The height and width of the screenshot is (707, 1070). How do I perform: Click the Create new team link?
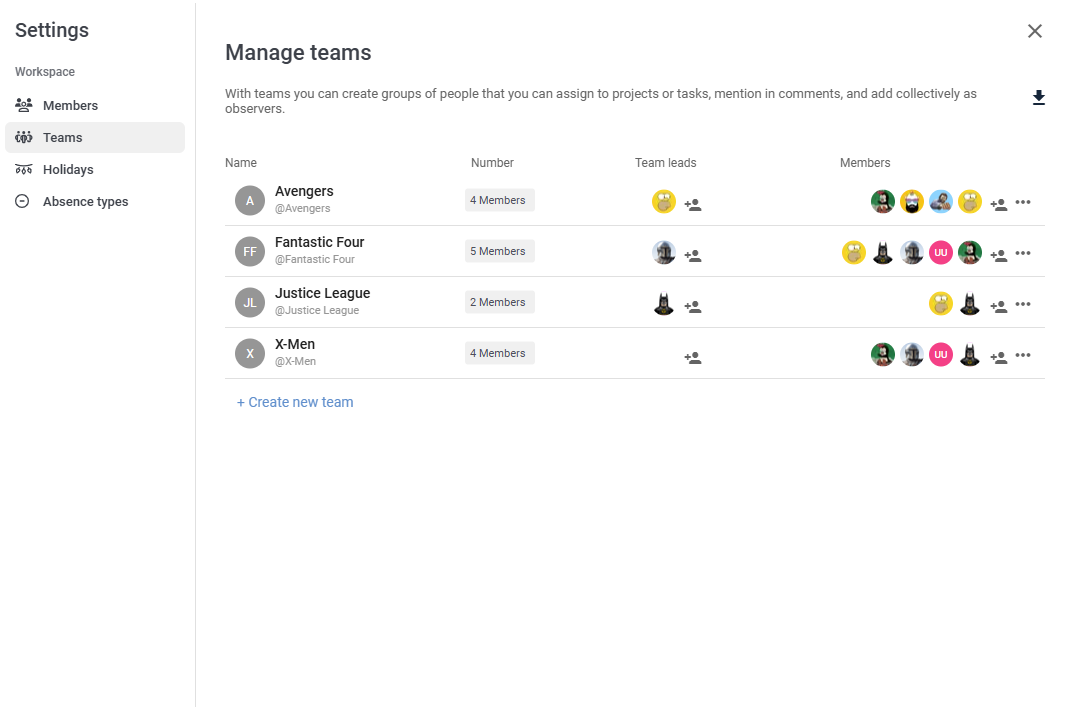point(295,402)
